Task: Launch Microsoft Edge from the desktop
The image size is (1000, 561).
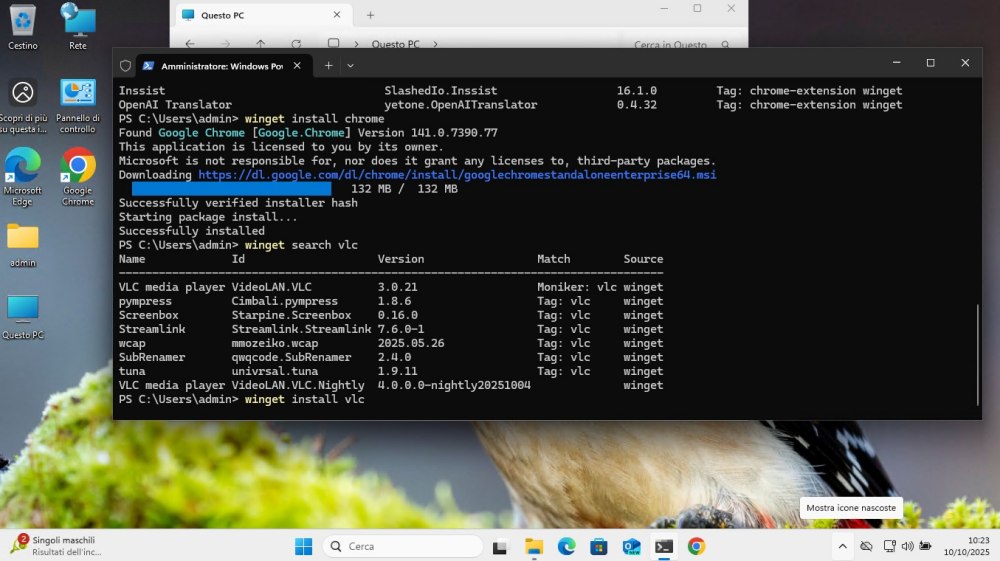Action: tap(22, 171)
